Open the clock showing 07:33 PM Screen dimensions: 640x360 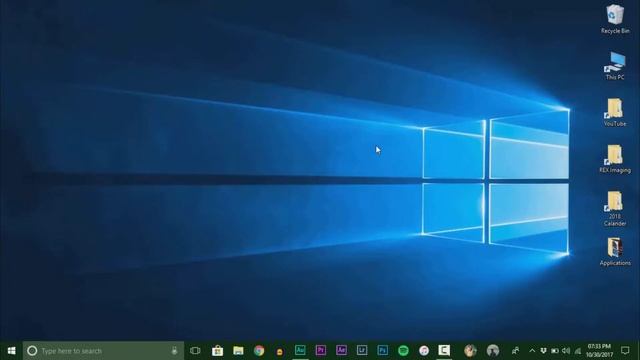tap(600, 351)
